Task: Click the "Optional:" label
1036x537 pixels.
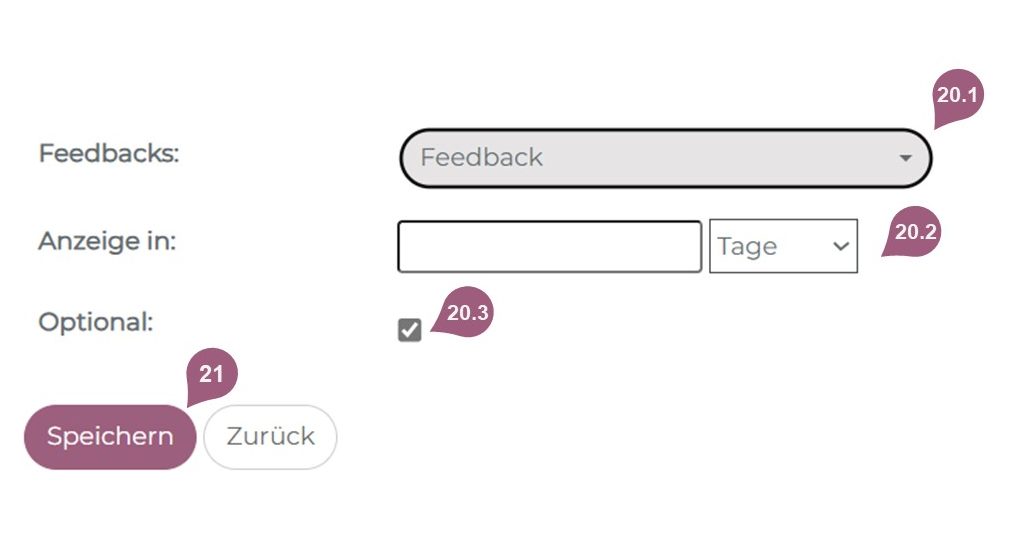Action: click(96, 322)
